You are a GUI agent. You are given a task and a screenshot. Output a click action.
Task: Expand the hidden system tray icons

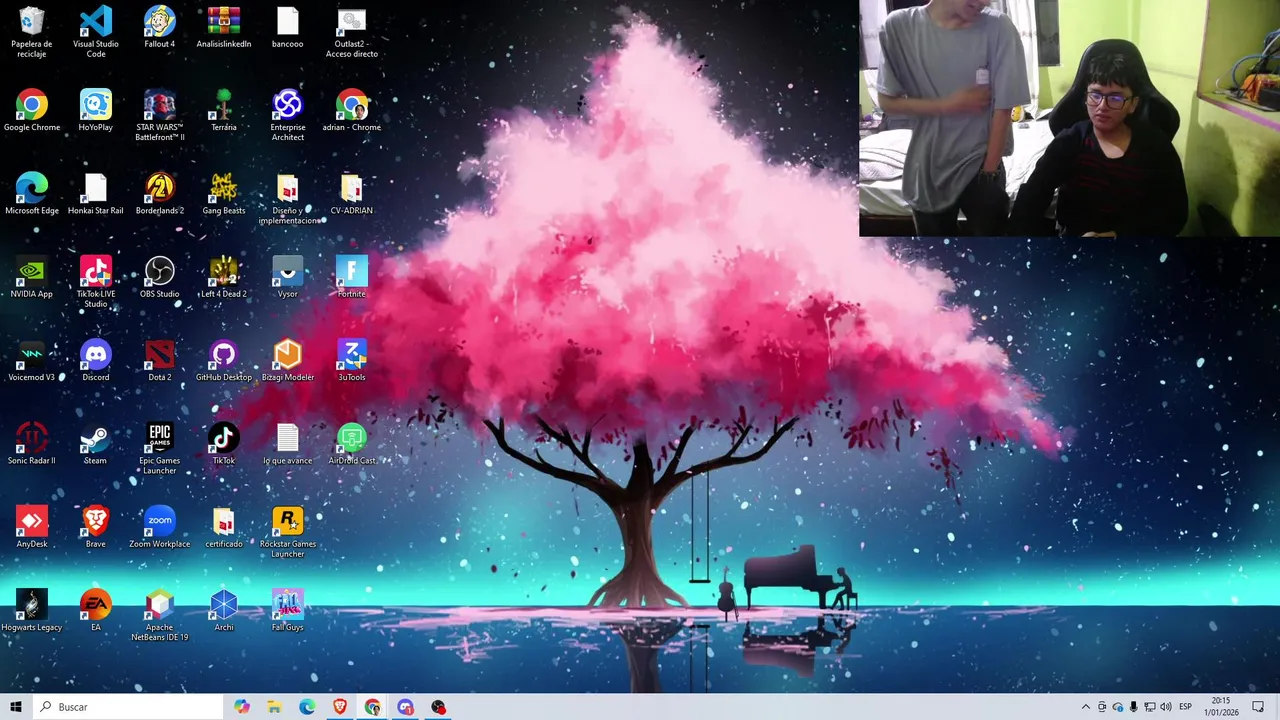click(1086, 707)
